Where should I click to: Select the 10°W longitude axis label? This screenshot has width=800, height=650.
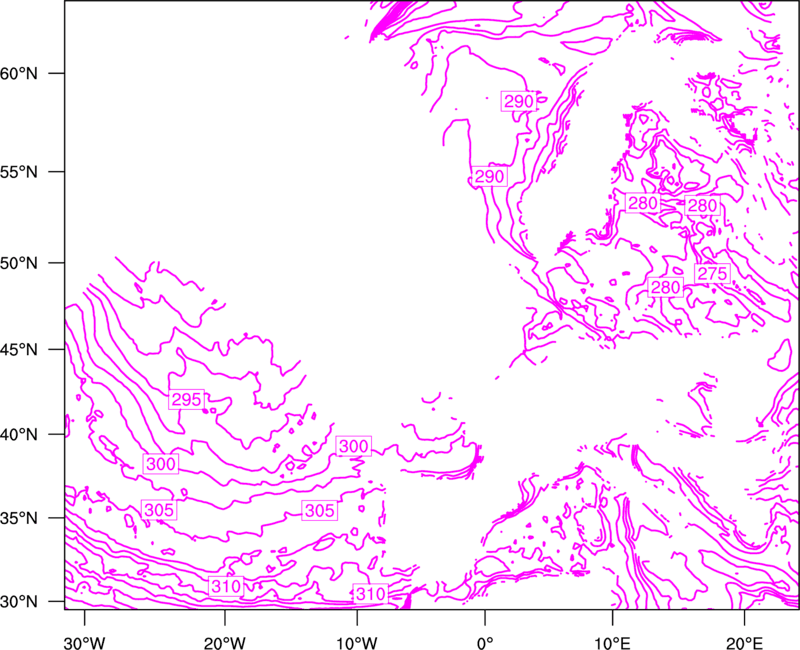pyautogui.click(x=356, y=643)
